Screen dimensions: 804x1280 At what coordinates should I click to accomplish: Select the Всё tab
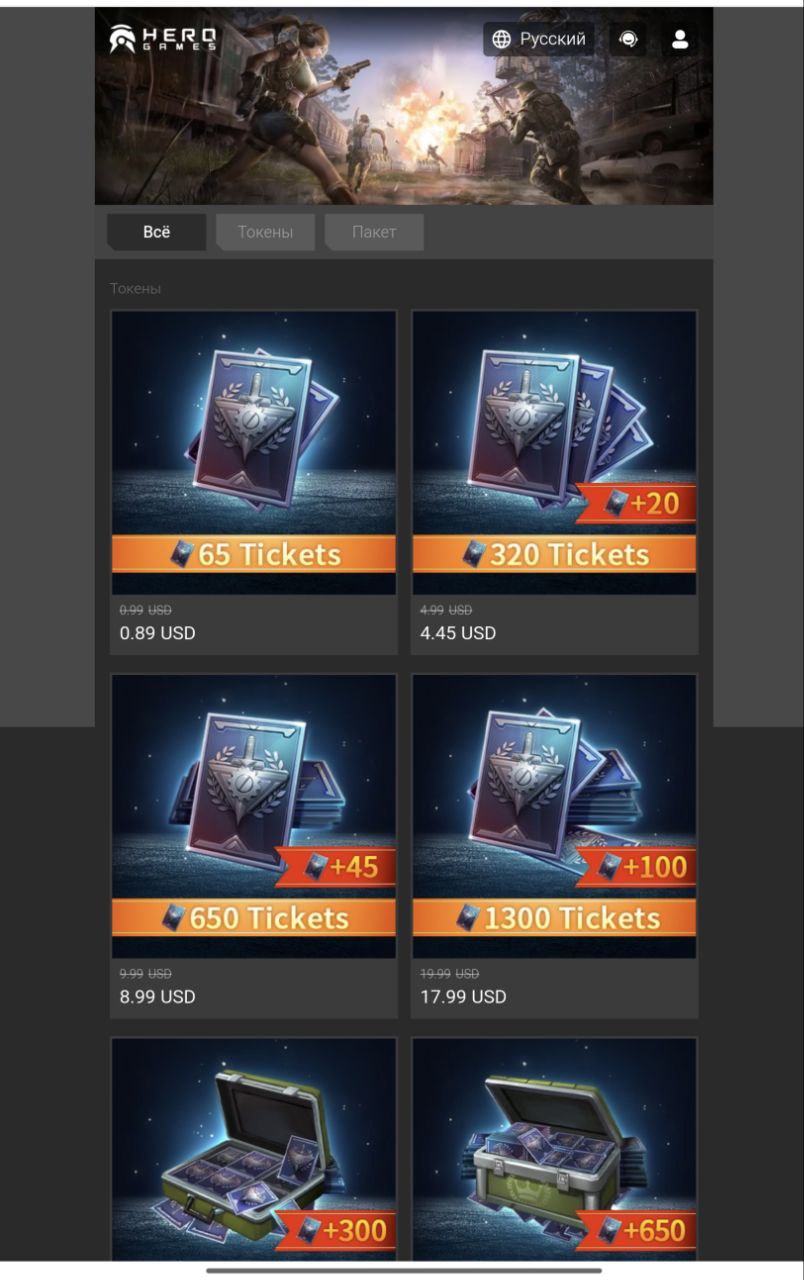(157, 232)
